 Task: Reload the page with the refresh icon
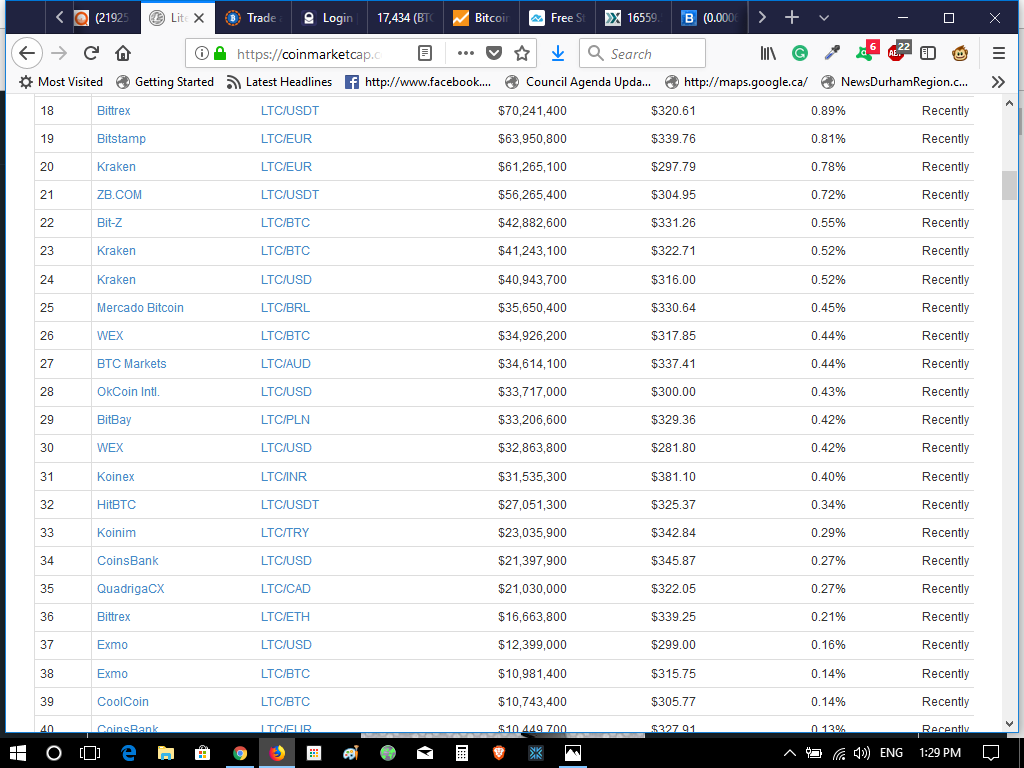click(91, 54)
